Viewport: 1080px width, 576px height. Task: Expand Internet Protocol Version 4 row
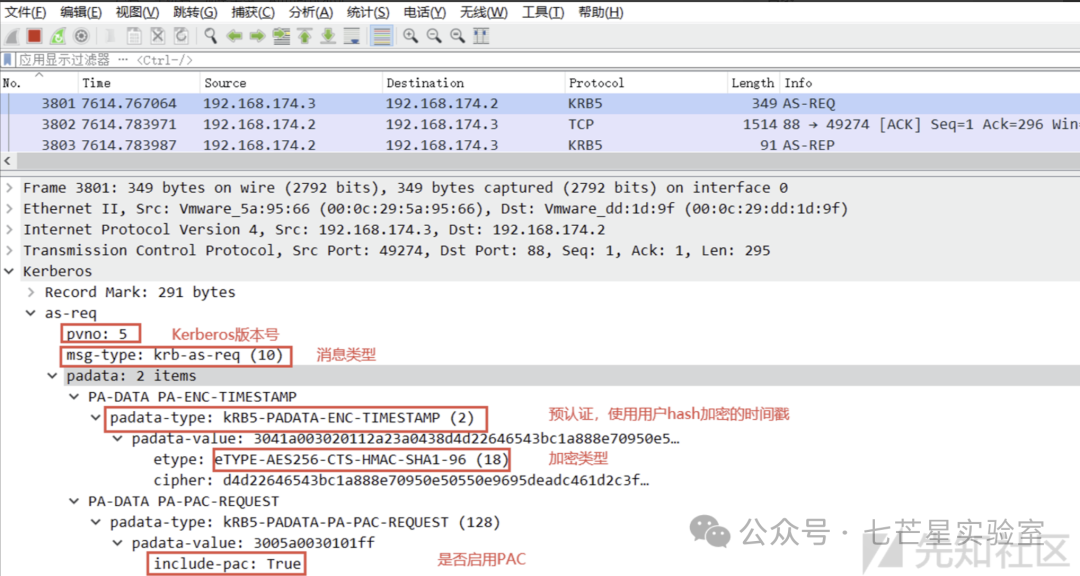pos(9,229)
